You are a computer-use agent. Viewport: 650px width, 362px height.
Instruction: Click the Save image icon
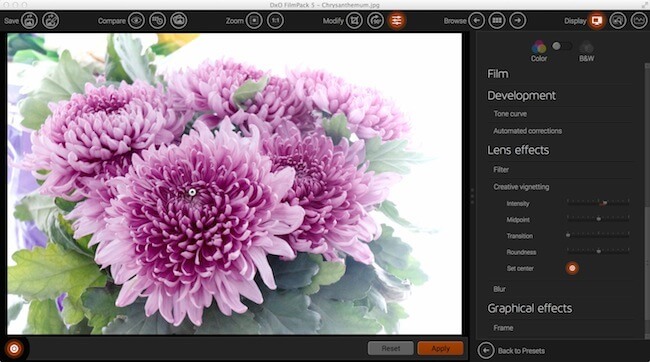coord(29,20)
